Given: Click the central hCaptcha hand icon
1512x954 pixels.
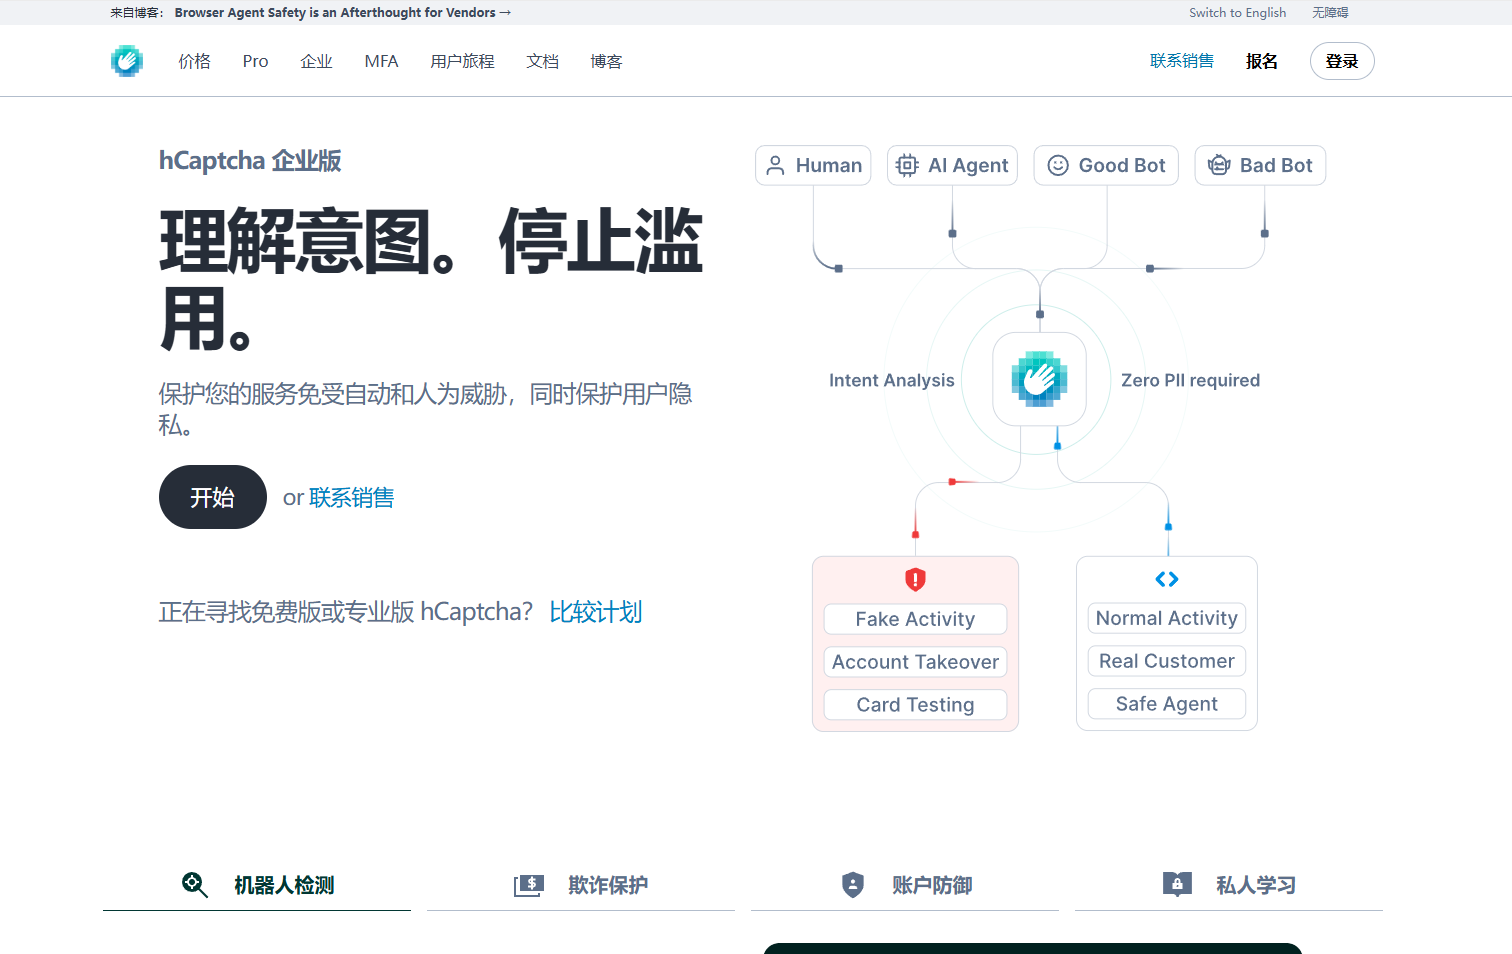Looking at the screenshot, I should 1039,379.
